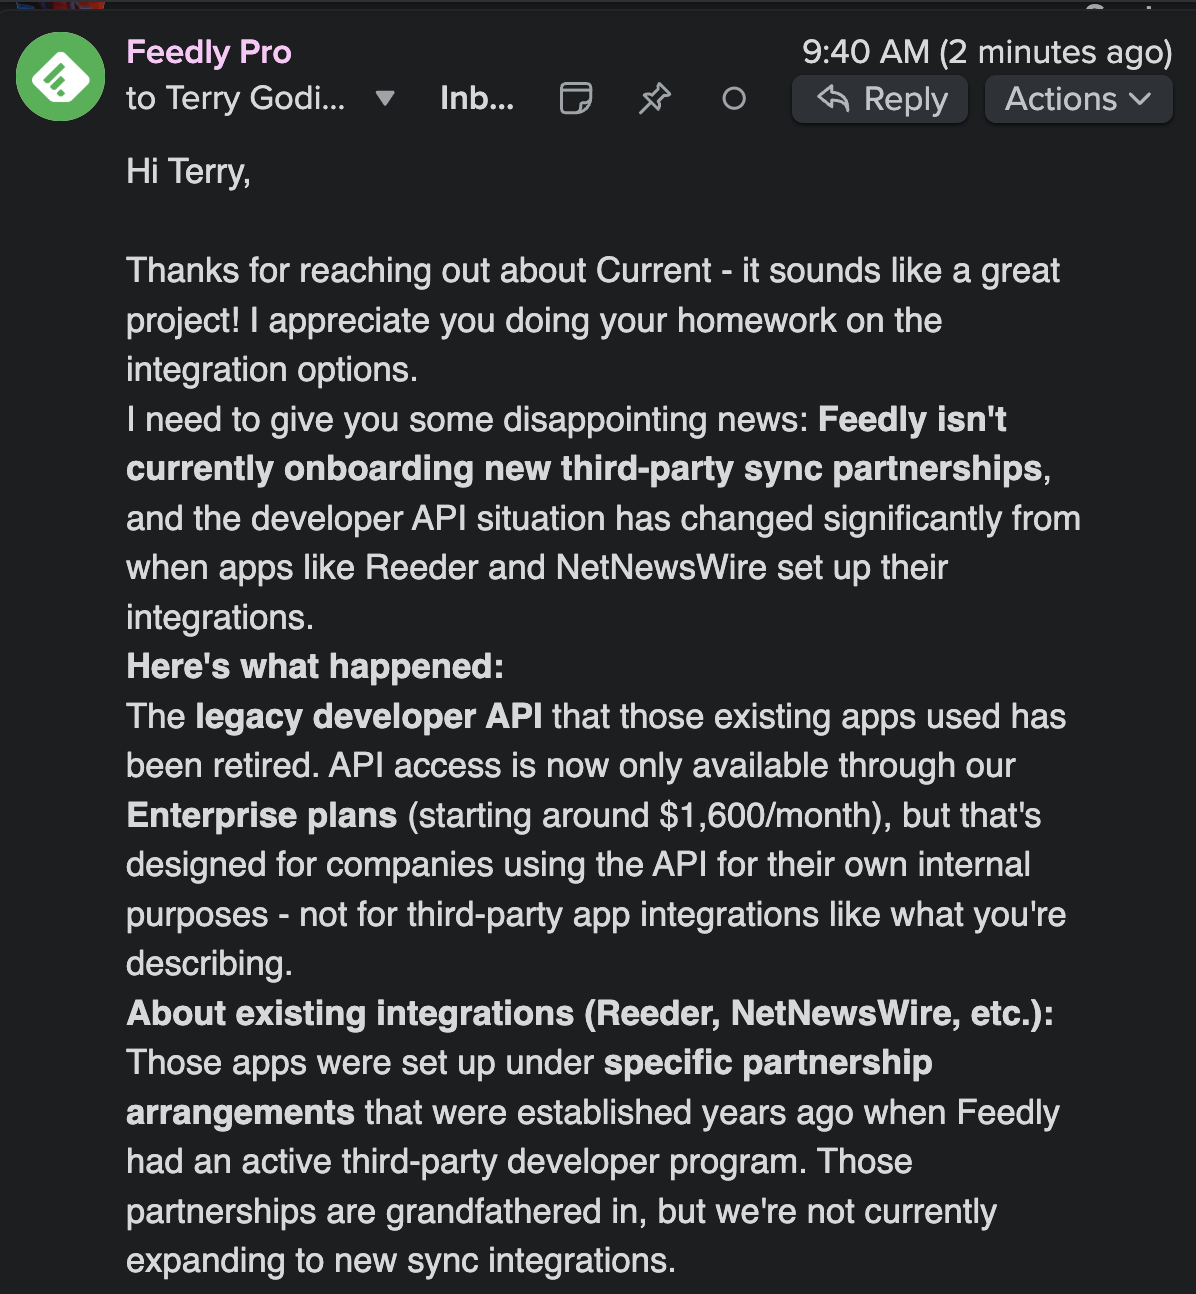This screenshot has height=1294, width=1196.
Task: Open the truncated Inbox folder label
Action: tap(477, 98)
